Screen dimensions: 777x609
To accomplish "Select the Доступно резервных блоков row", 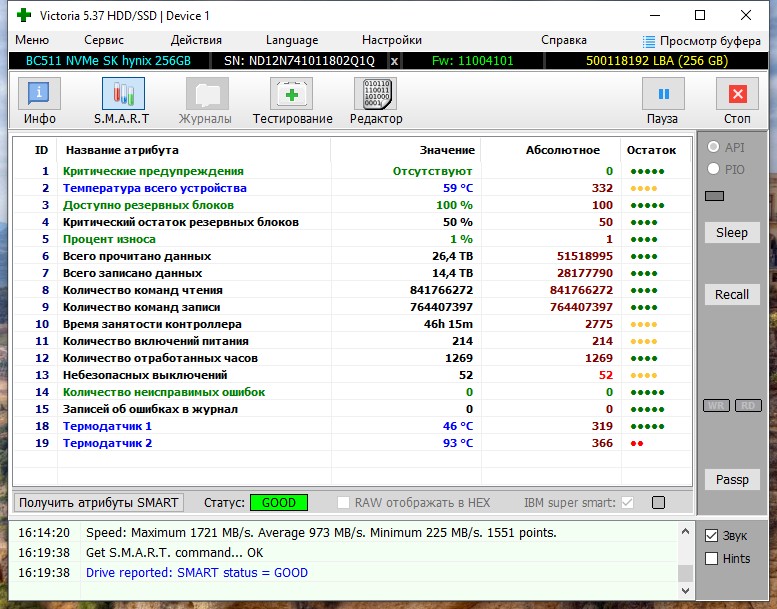I will tap(353, 205).
